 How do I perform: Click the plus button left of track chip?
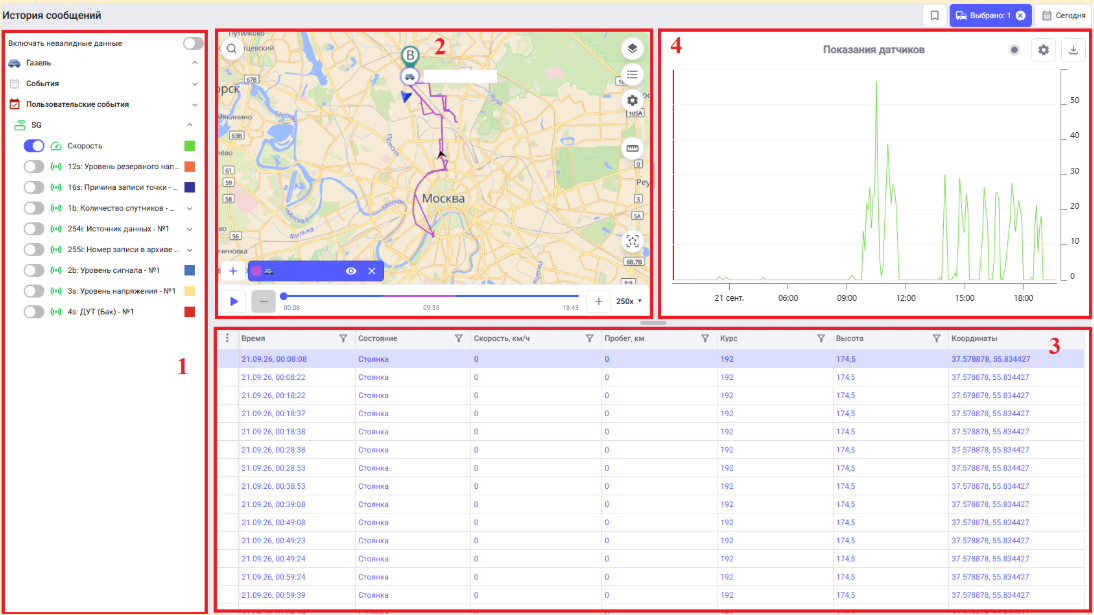(233, 271)
